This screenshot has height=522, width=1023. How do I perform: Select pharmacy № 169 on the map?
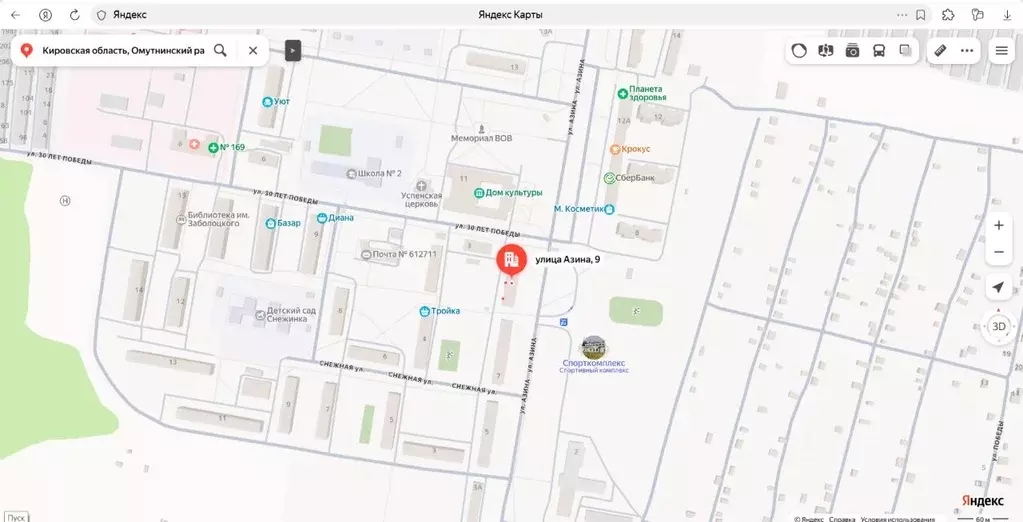[x=226, y=147]
